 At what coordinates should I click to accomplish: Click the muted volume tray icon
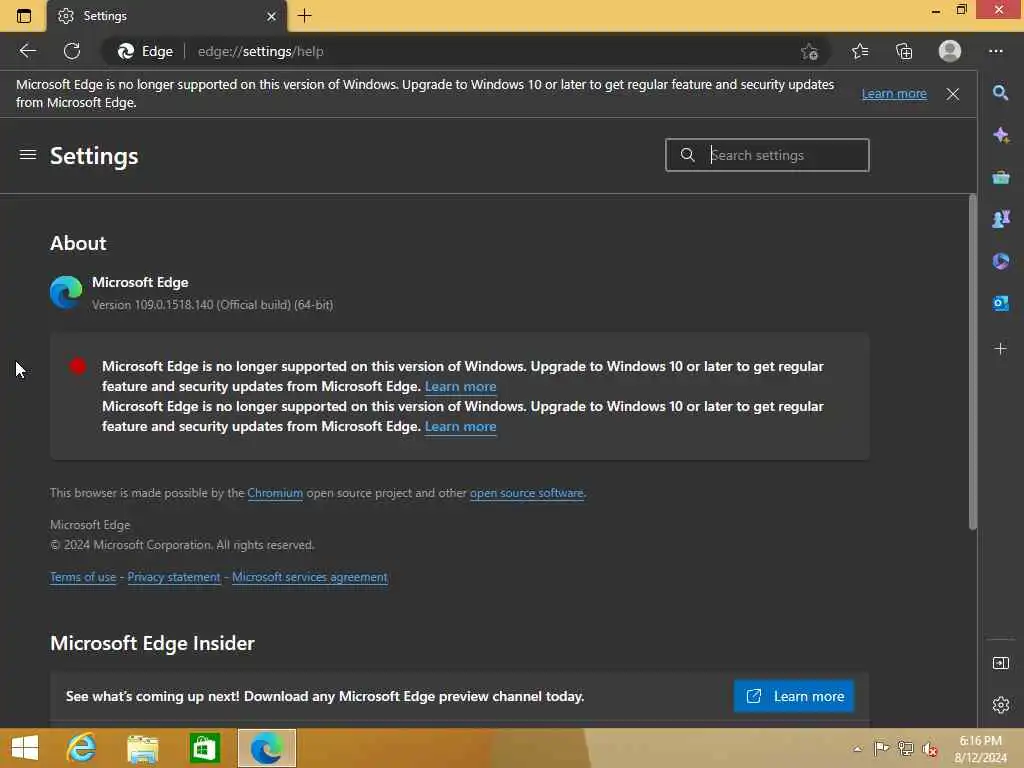pos(929,749)
